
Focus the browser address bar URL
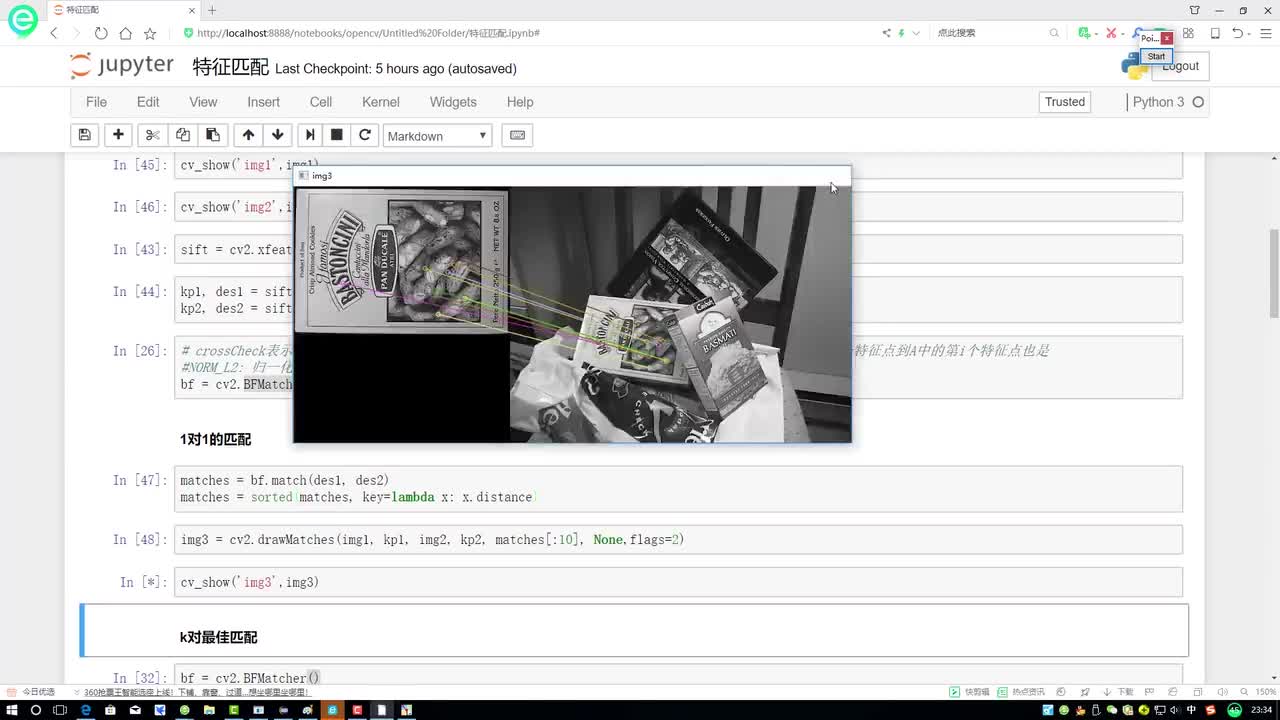pyautogui.click(x=369, y=33)
